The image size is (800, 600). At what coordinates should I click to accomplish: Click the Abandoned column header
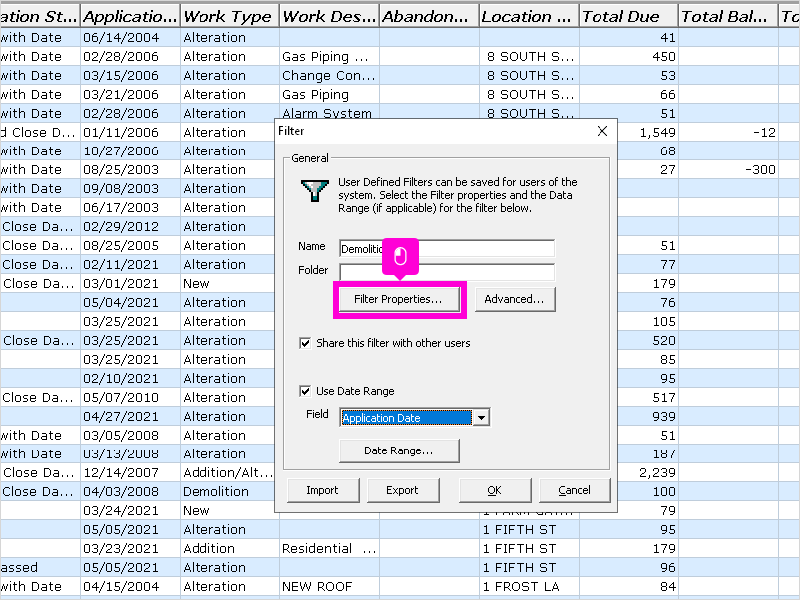pyautogui.click(x=429, y=16)
